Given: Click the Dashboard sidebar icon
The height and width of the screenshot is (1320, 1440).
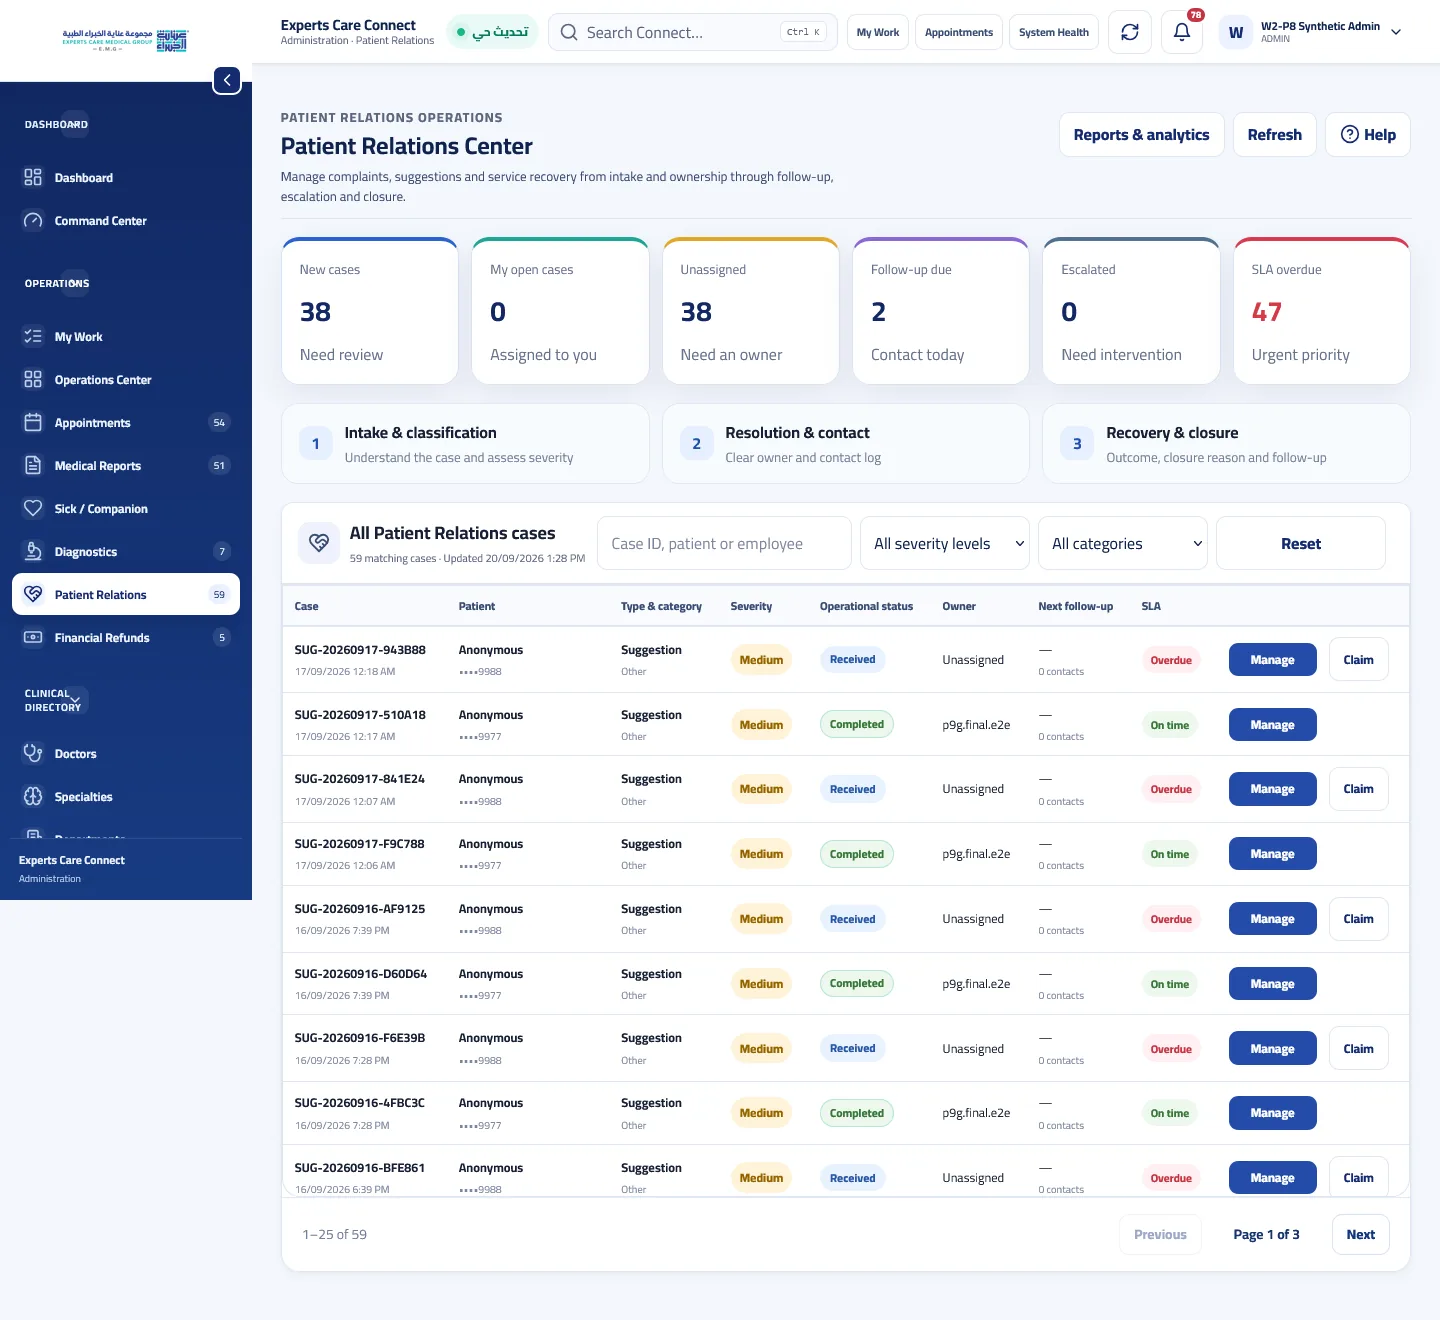Looking at the screenshot, I should (x=33, y=177).
